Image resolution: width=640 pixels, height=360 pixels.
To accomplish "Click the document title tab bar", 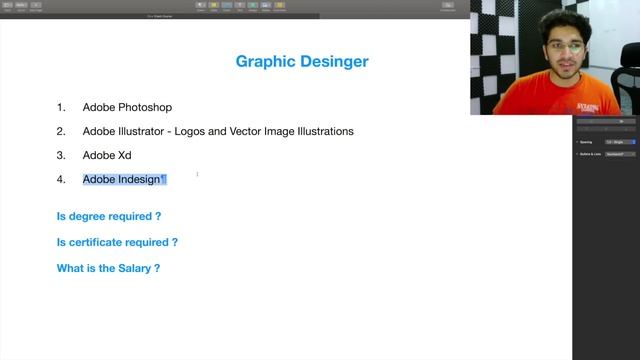I will point(160,16).
